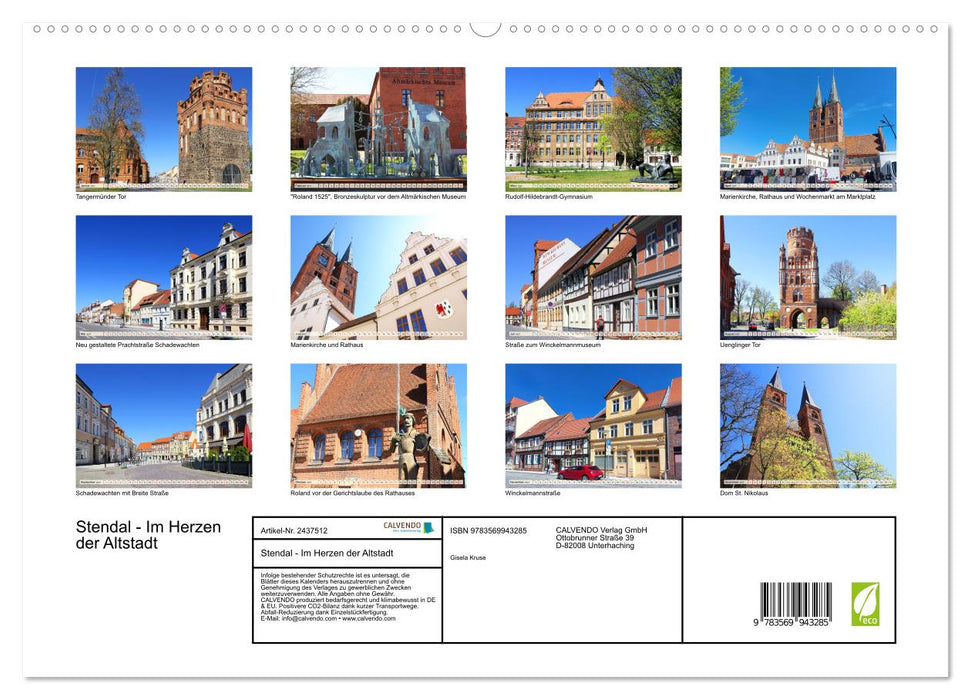The height and width of the screenshot is (700, 971).
Task: Click the Rudolf-Hildebrandt-Gymnasium photo
Action: (593, 129)
